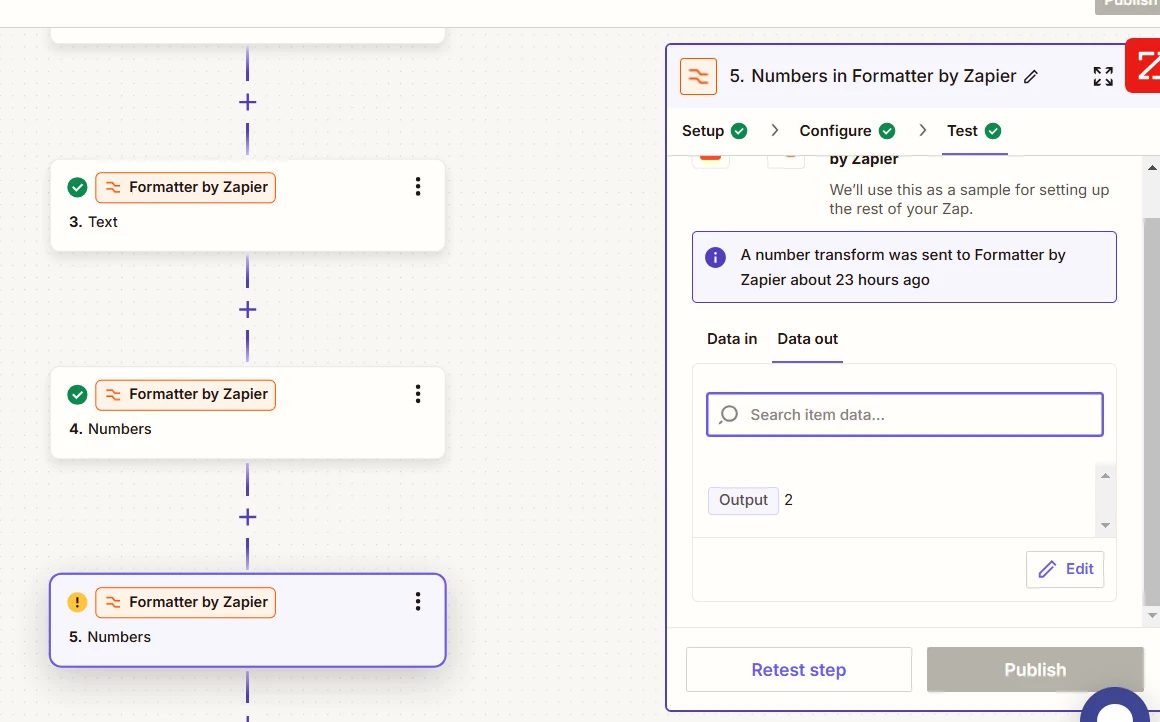Click the Formatter by Zapier badge on step 5
1160x722 pixels.
click(186, 602)
